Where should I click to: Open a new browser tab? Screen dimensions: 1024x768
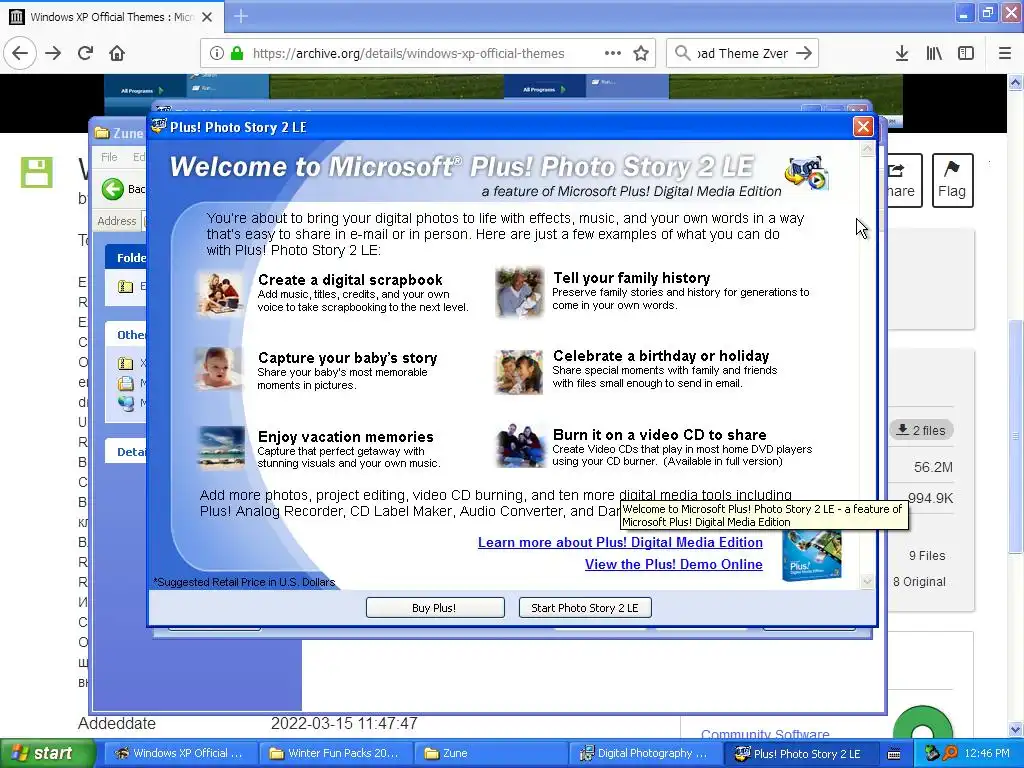(x=240, y=16)
